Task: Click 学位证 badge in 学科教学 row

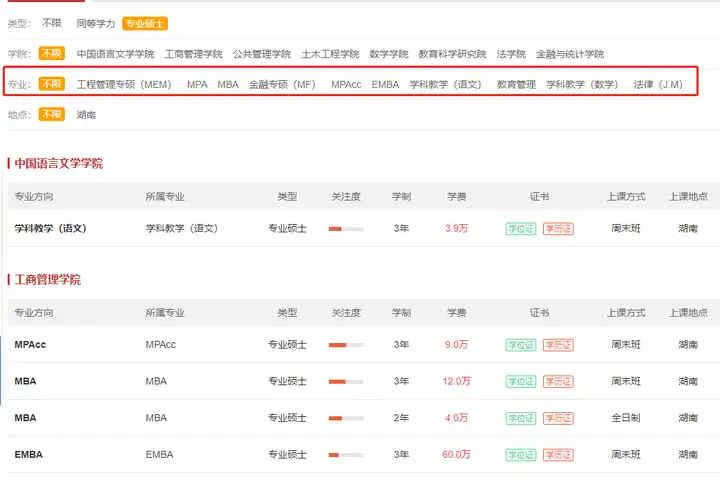Action: (521, 229)
